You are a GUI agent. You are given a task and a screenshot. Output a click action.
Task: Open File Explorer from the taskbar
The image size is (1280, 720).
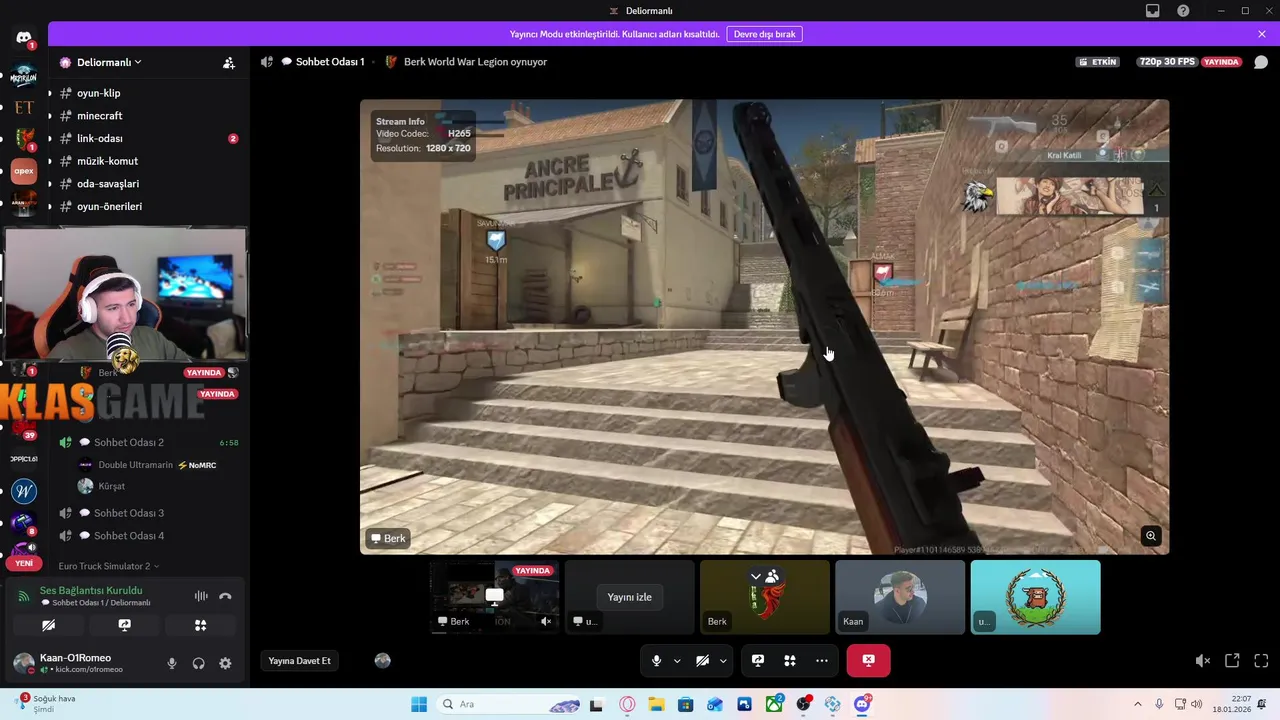pyautogui.click(x=656, y=704)
